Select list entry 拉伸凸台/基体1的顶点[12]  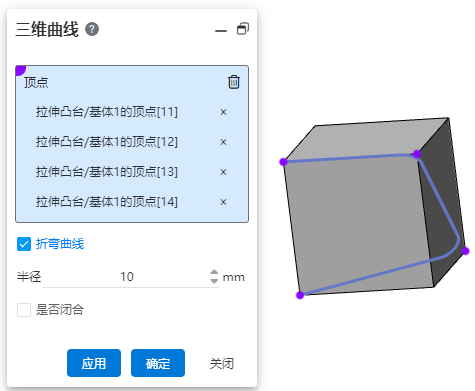click(107, 142)
